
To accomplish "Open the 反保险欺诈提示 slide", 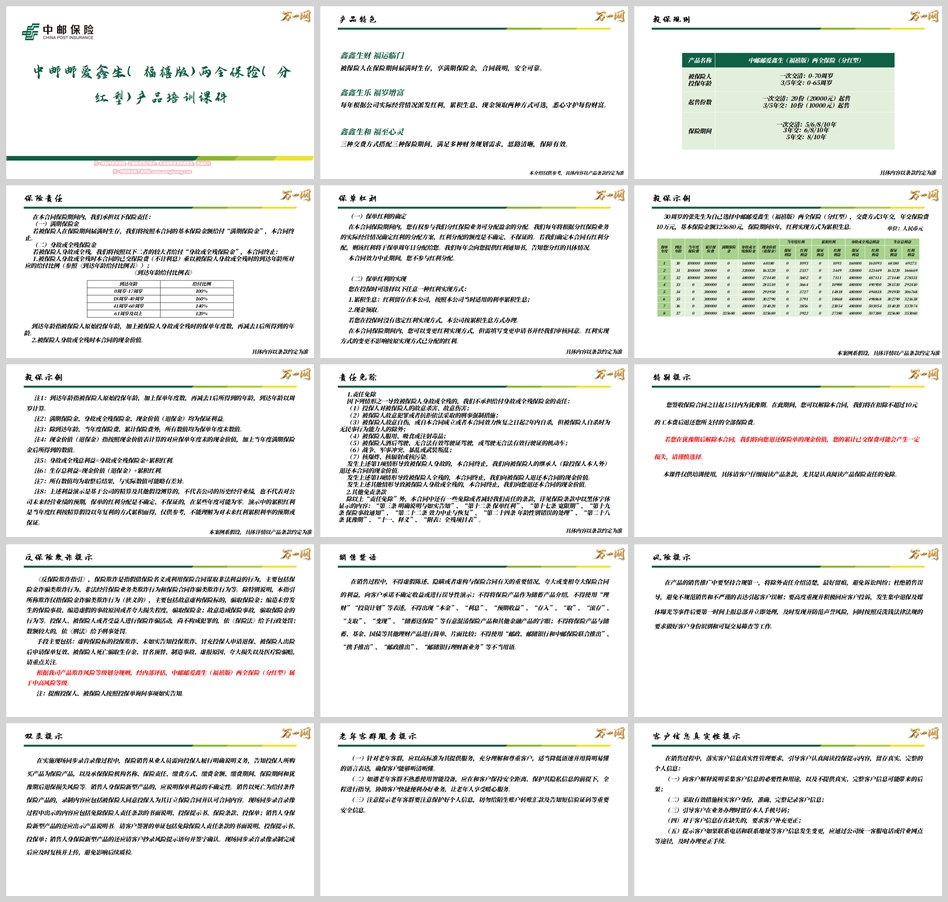I will [158, 630].
